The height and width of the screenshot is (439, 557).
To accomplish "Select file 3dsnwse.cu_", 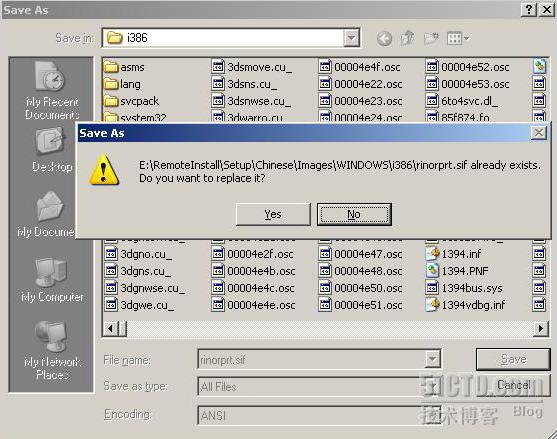I will click(251, 101).
